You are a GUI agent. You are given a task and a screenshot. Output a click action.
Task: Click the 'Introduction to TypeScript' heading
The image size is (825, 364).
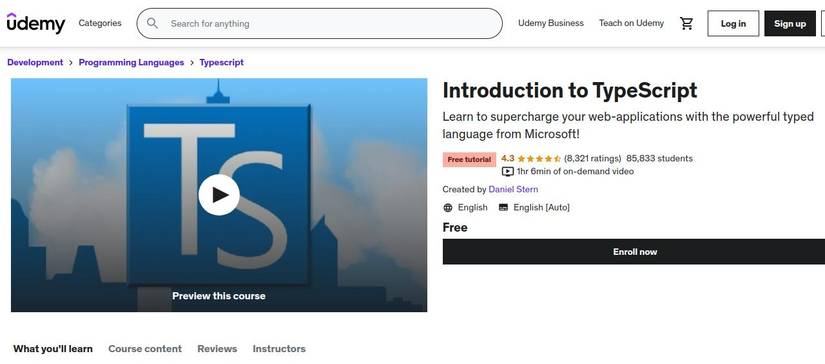570,90
